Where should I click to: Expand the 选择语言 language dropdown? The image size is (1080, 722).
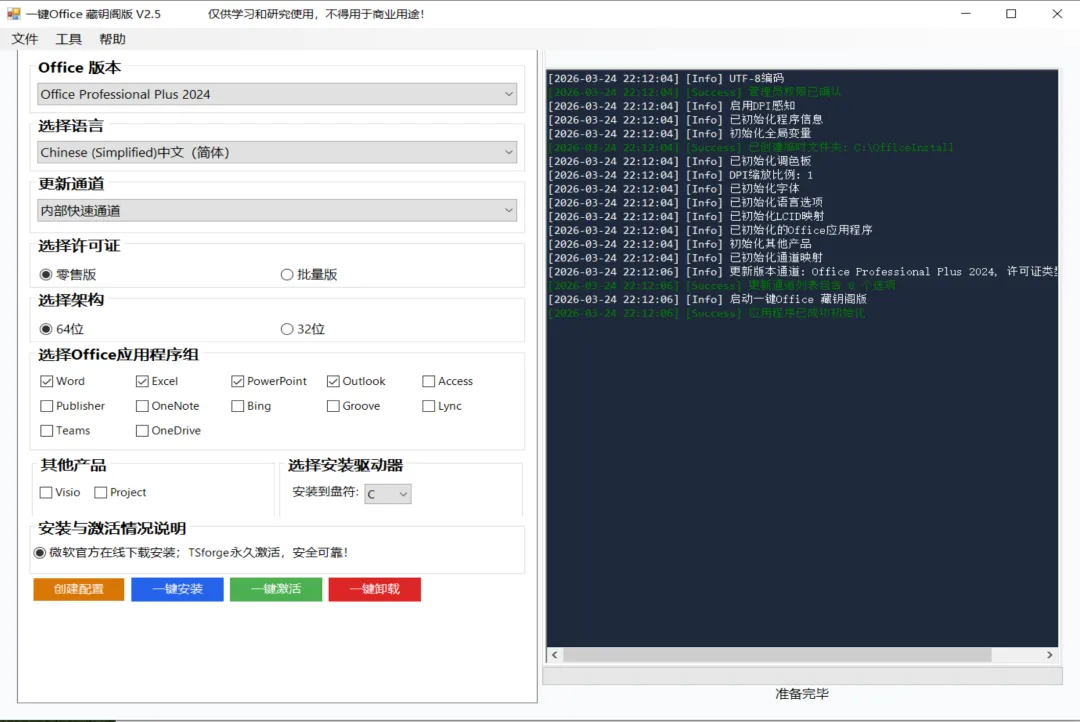[x=277, y=152]
